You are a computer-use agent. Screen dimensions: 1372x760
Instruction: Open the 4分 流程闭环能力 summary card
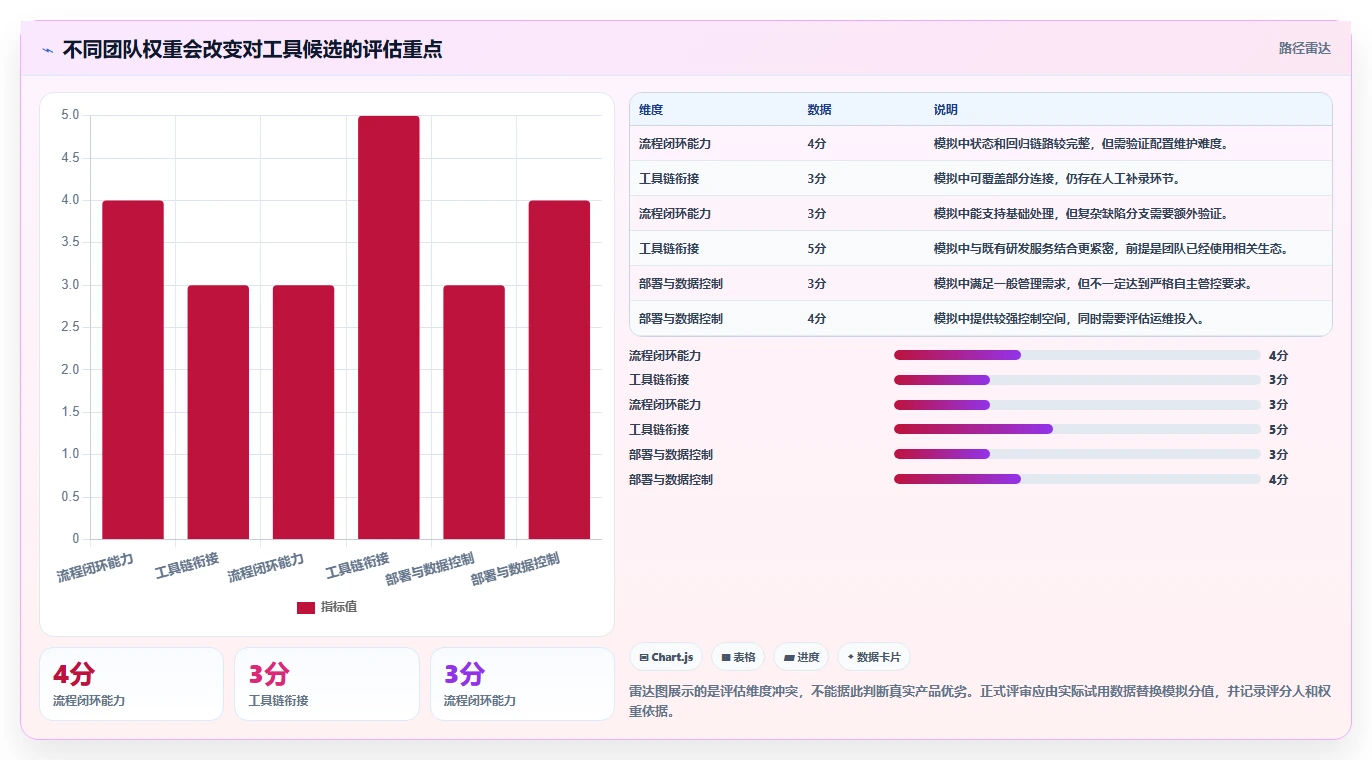click(131, 684)
